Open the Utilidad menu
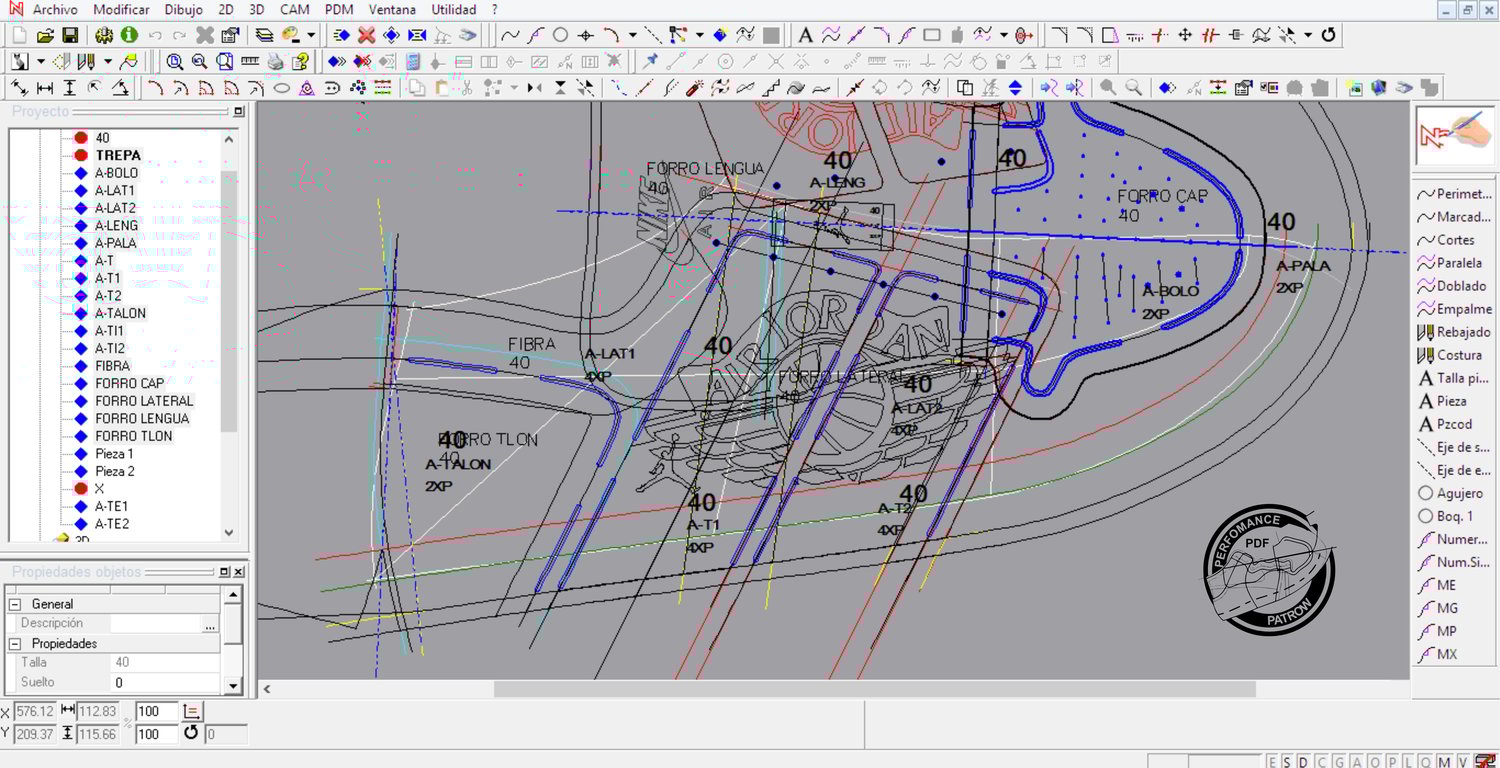Screen dimensions: 1500x768 tap(453, 10)
